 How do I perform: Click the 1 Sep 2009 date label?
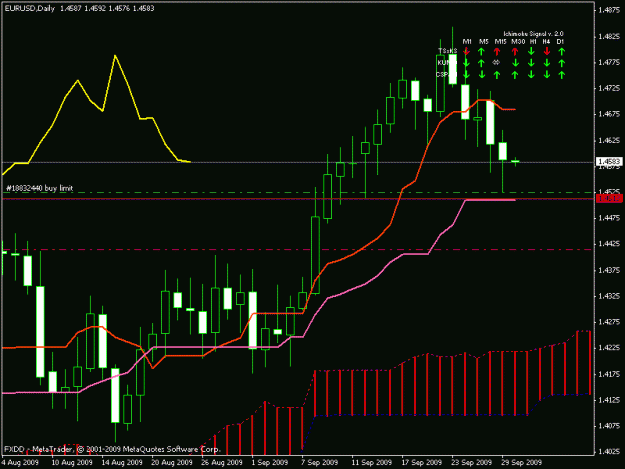[270, 462]
